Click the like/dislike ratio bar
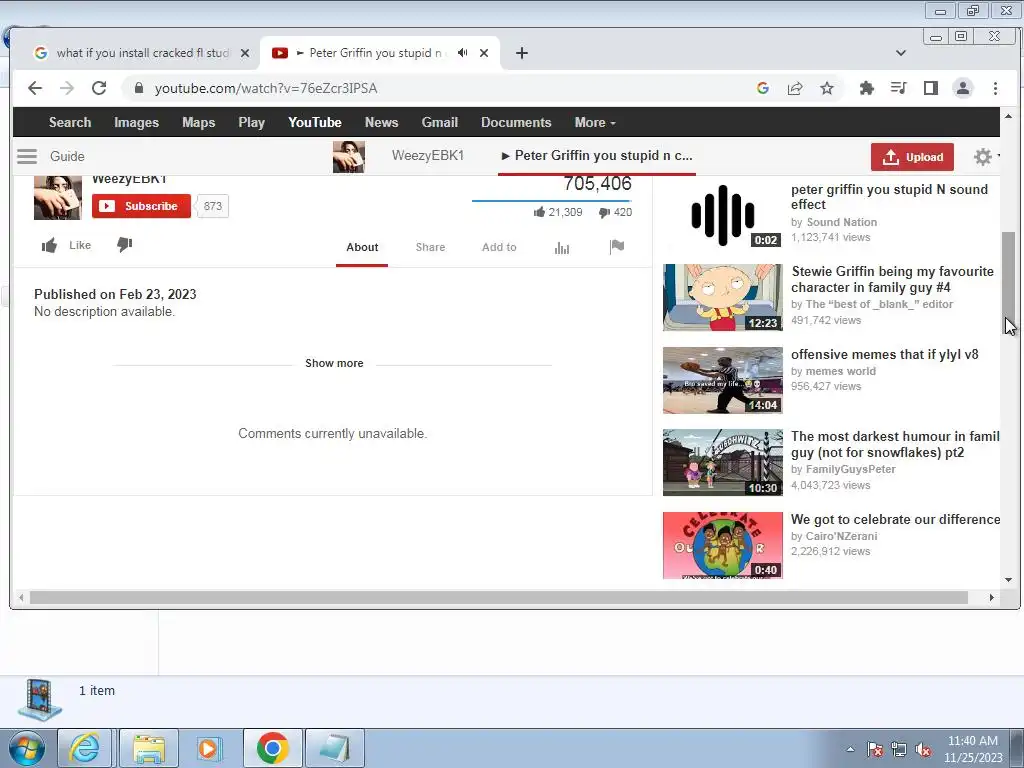 (x=551, y=200)
